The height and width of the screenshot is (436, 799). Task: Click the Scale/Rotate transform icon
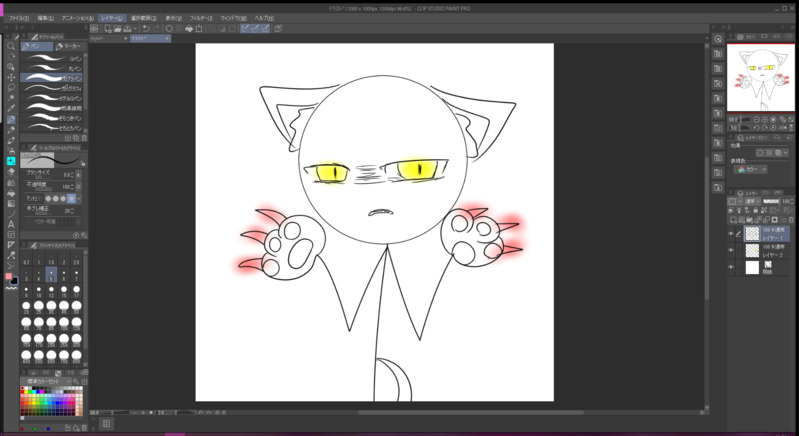199,29
